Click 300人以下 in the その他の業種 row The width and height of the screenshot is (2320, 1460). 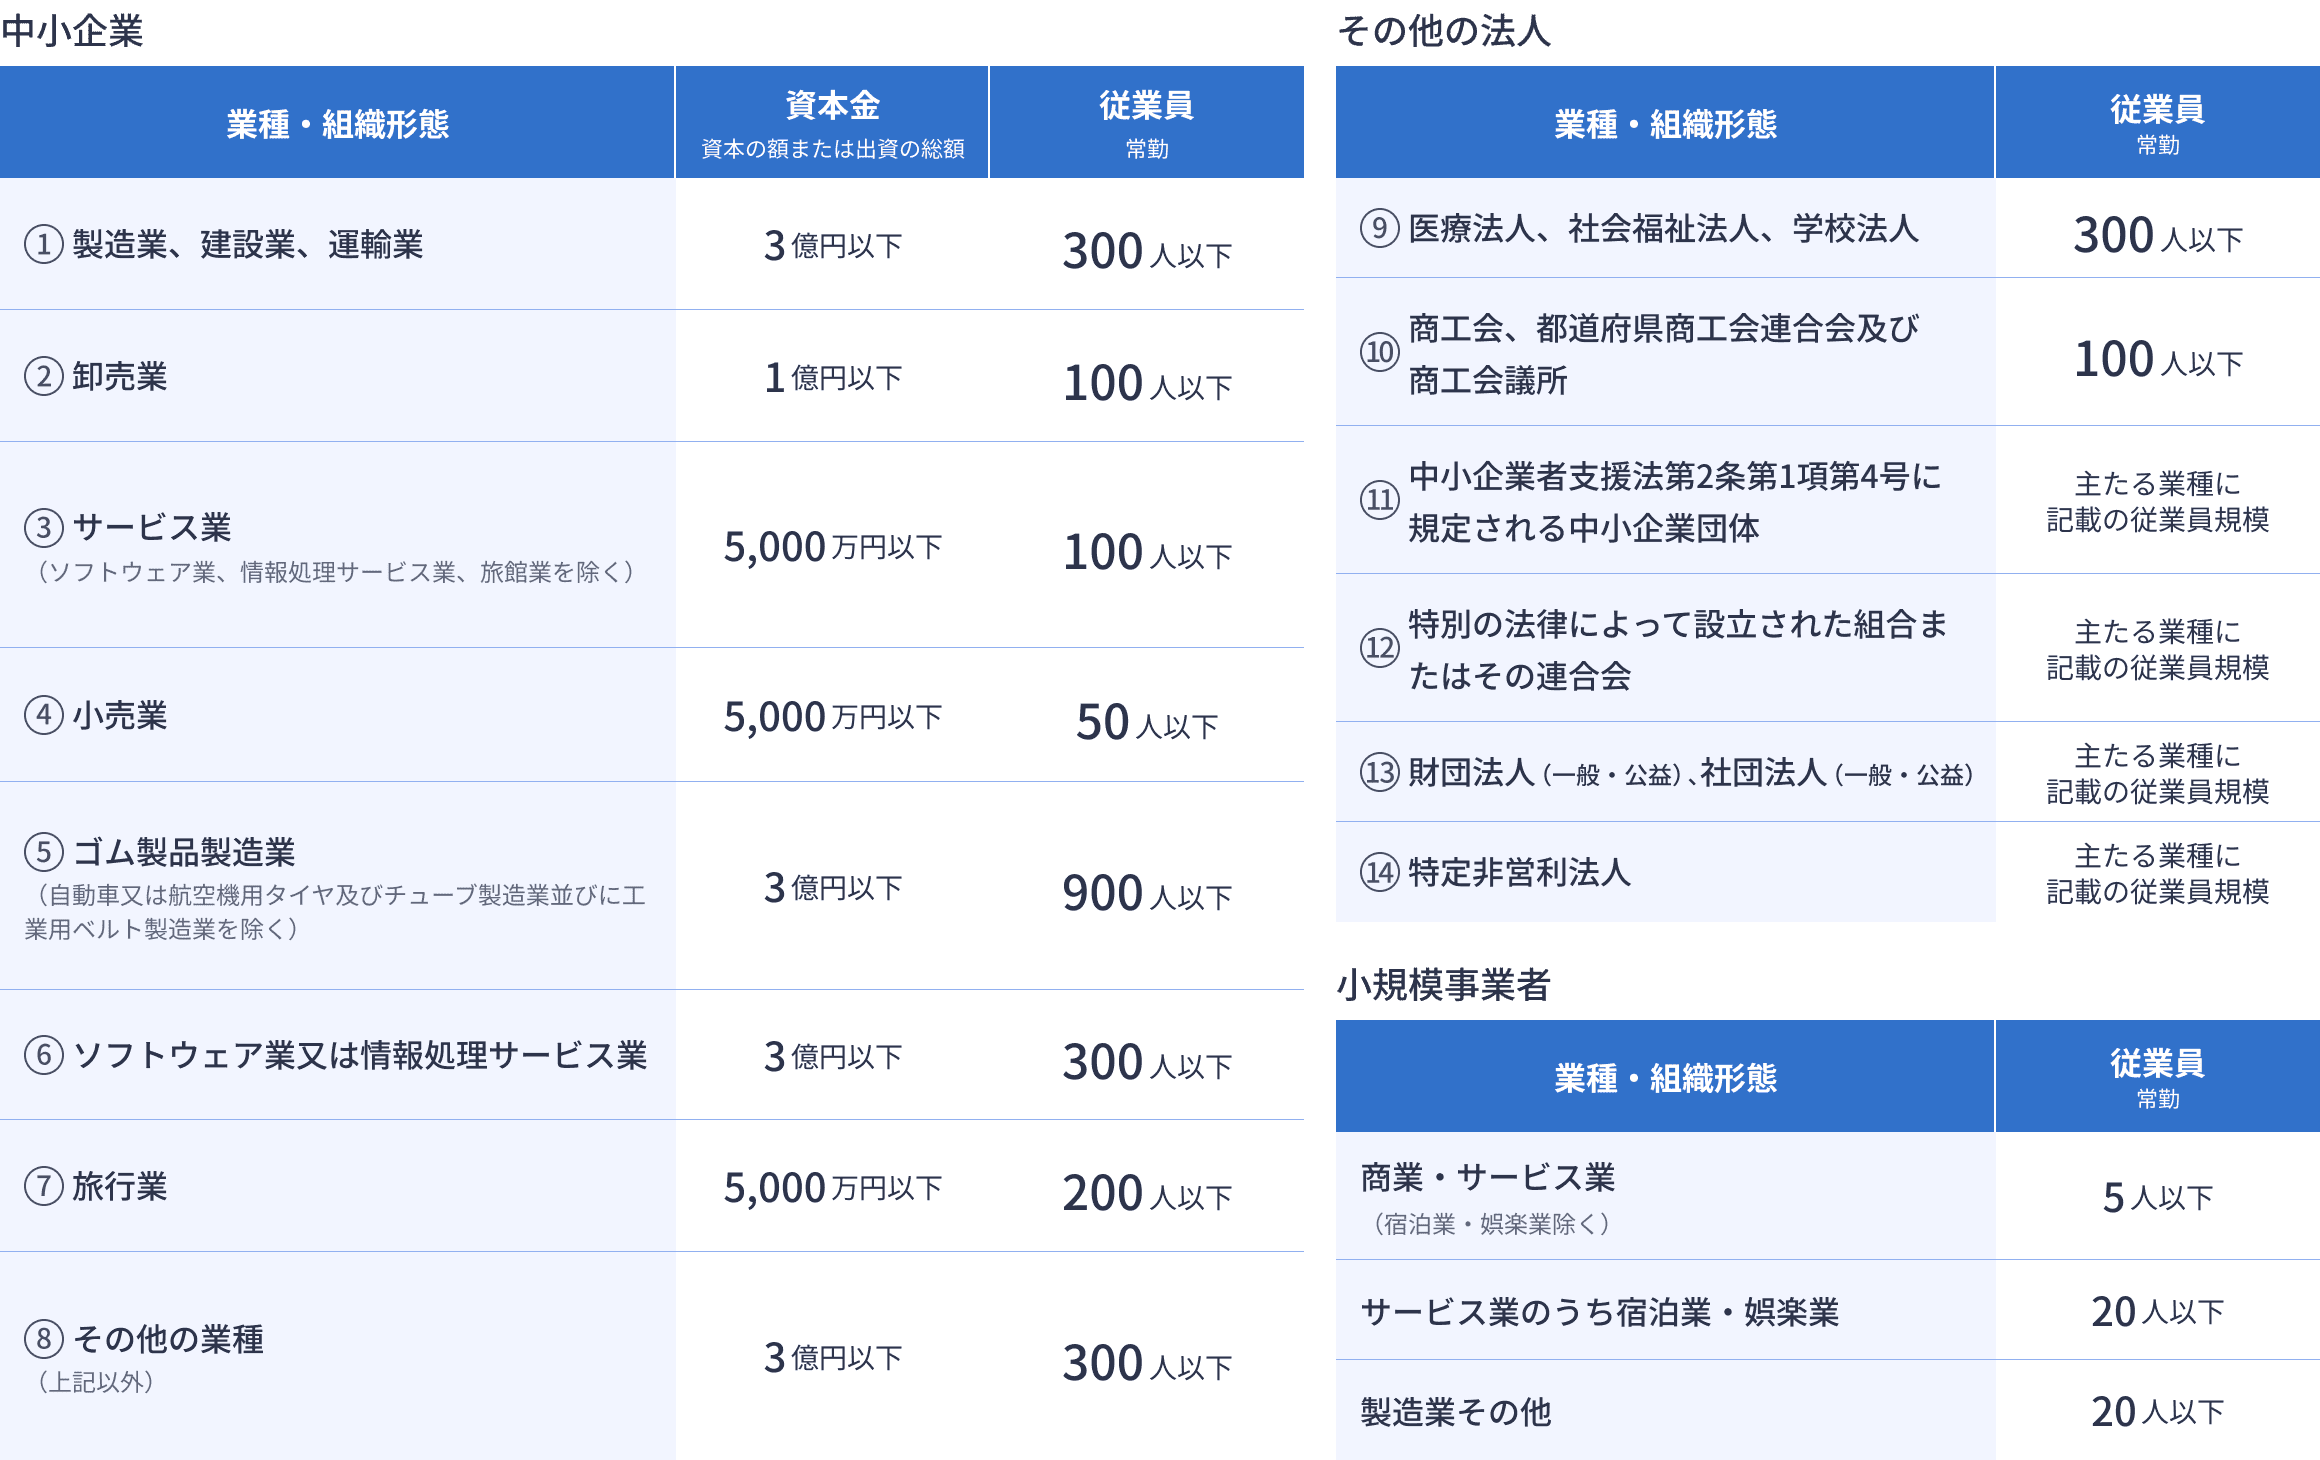1147,1362
